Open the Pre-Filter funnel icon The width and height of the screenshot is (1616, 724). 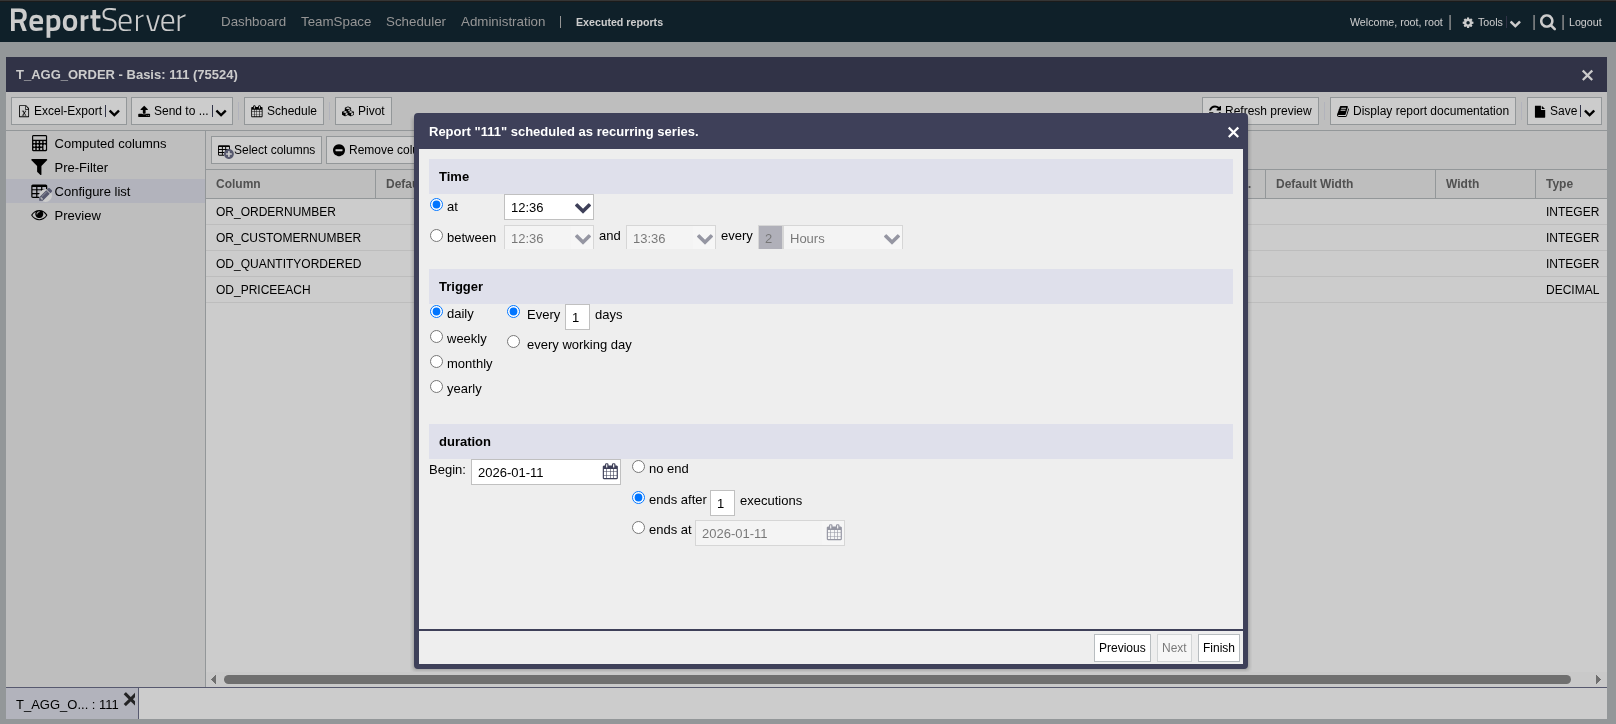[x=39, y=168]
